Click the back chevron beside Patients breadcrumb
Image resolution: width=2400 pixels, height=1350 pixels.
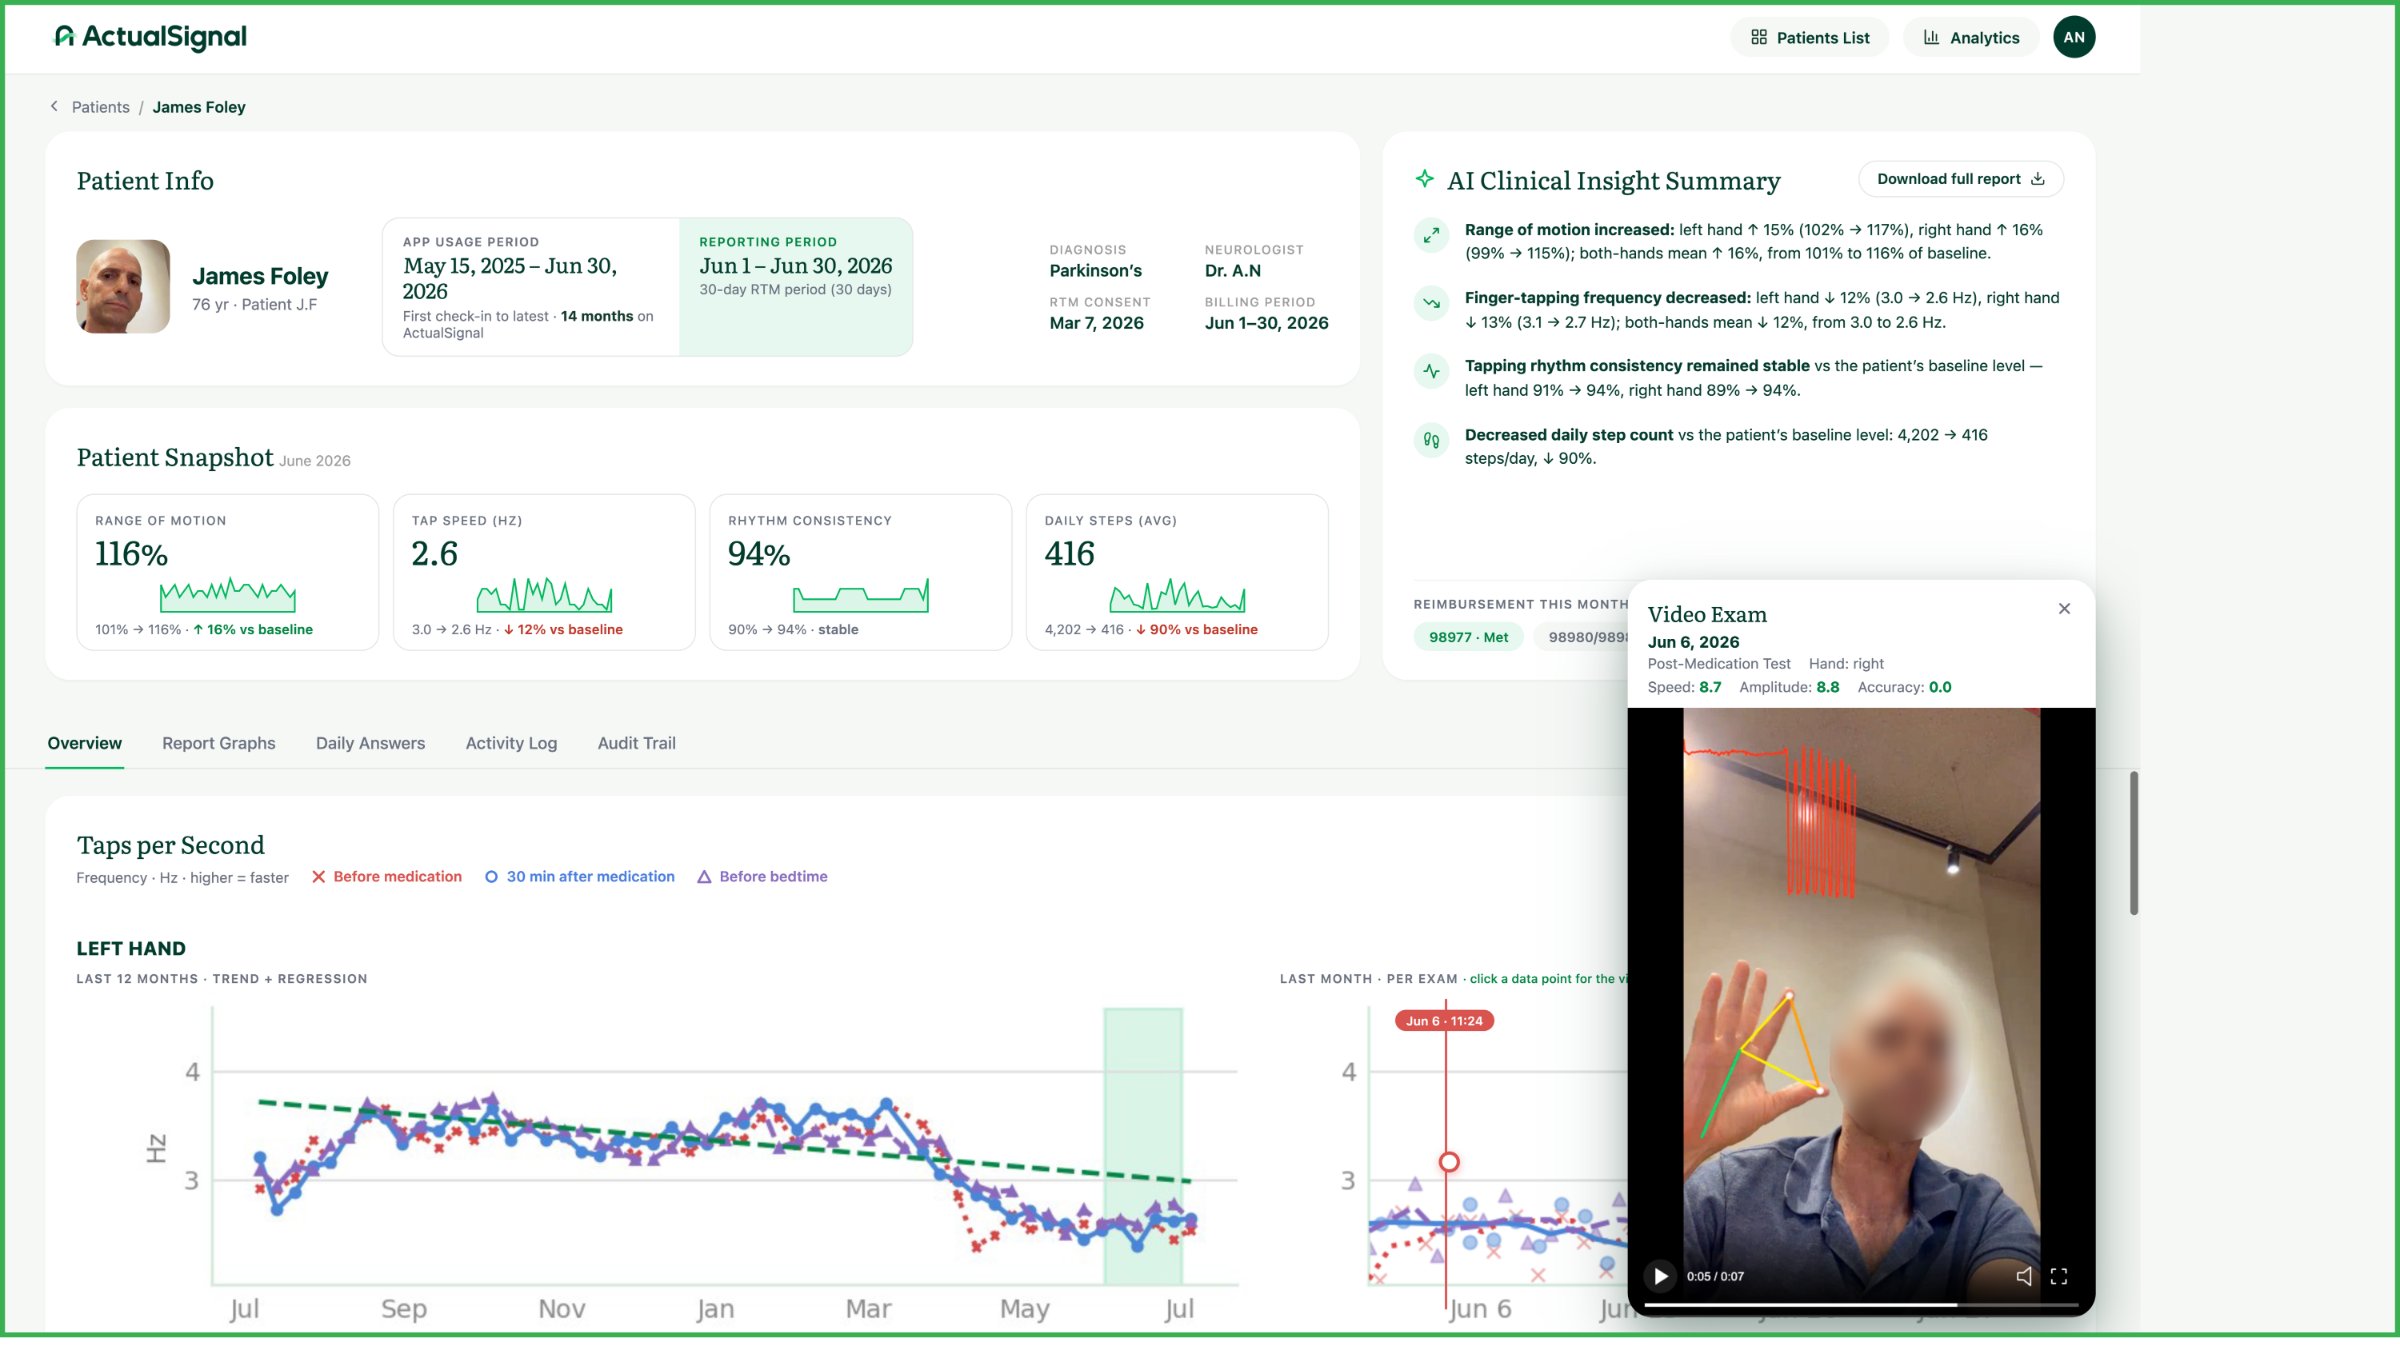pos(54,106)
